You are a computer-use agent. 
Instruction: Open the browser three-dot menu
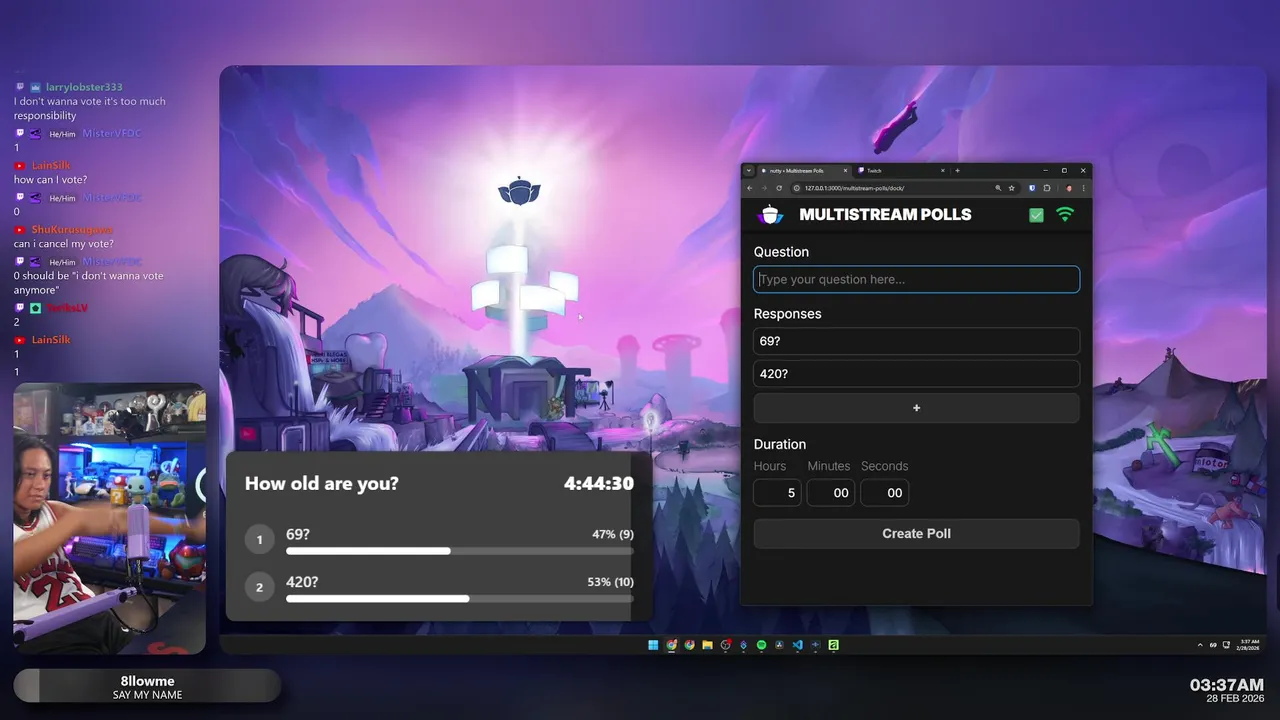pyautogui.click(x=1083, y=188)
